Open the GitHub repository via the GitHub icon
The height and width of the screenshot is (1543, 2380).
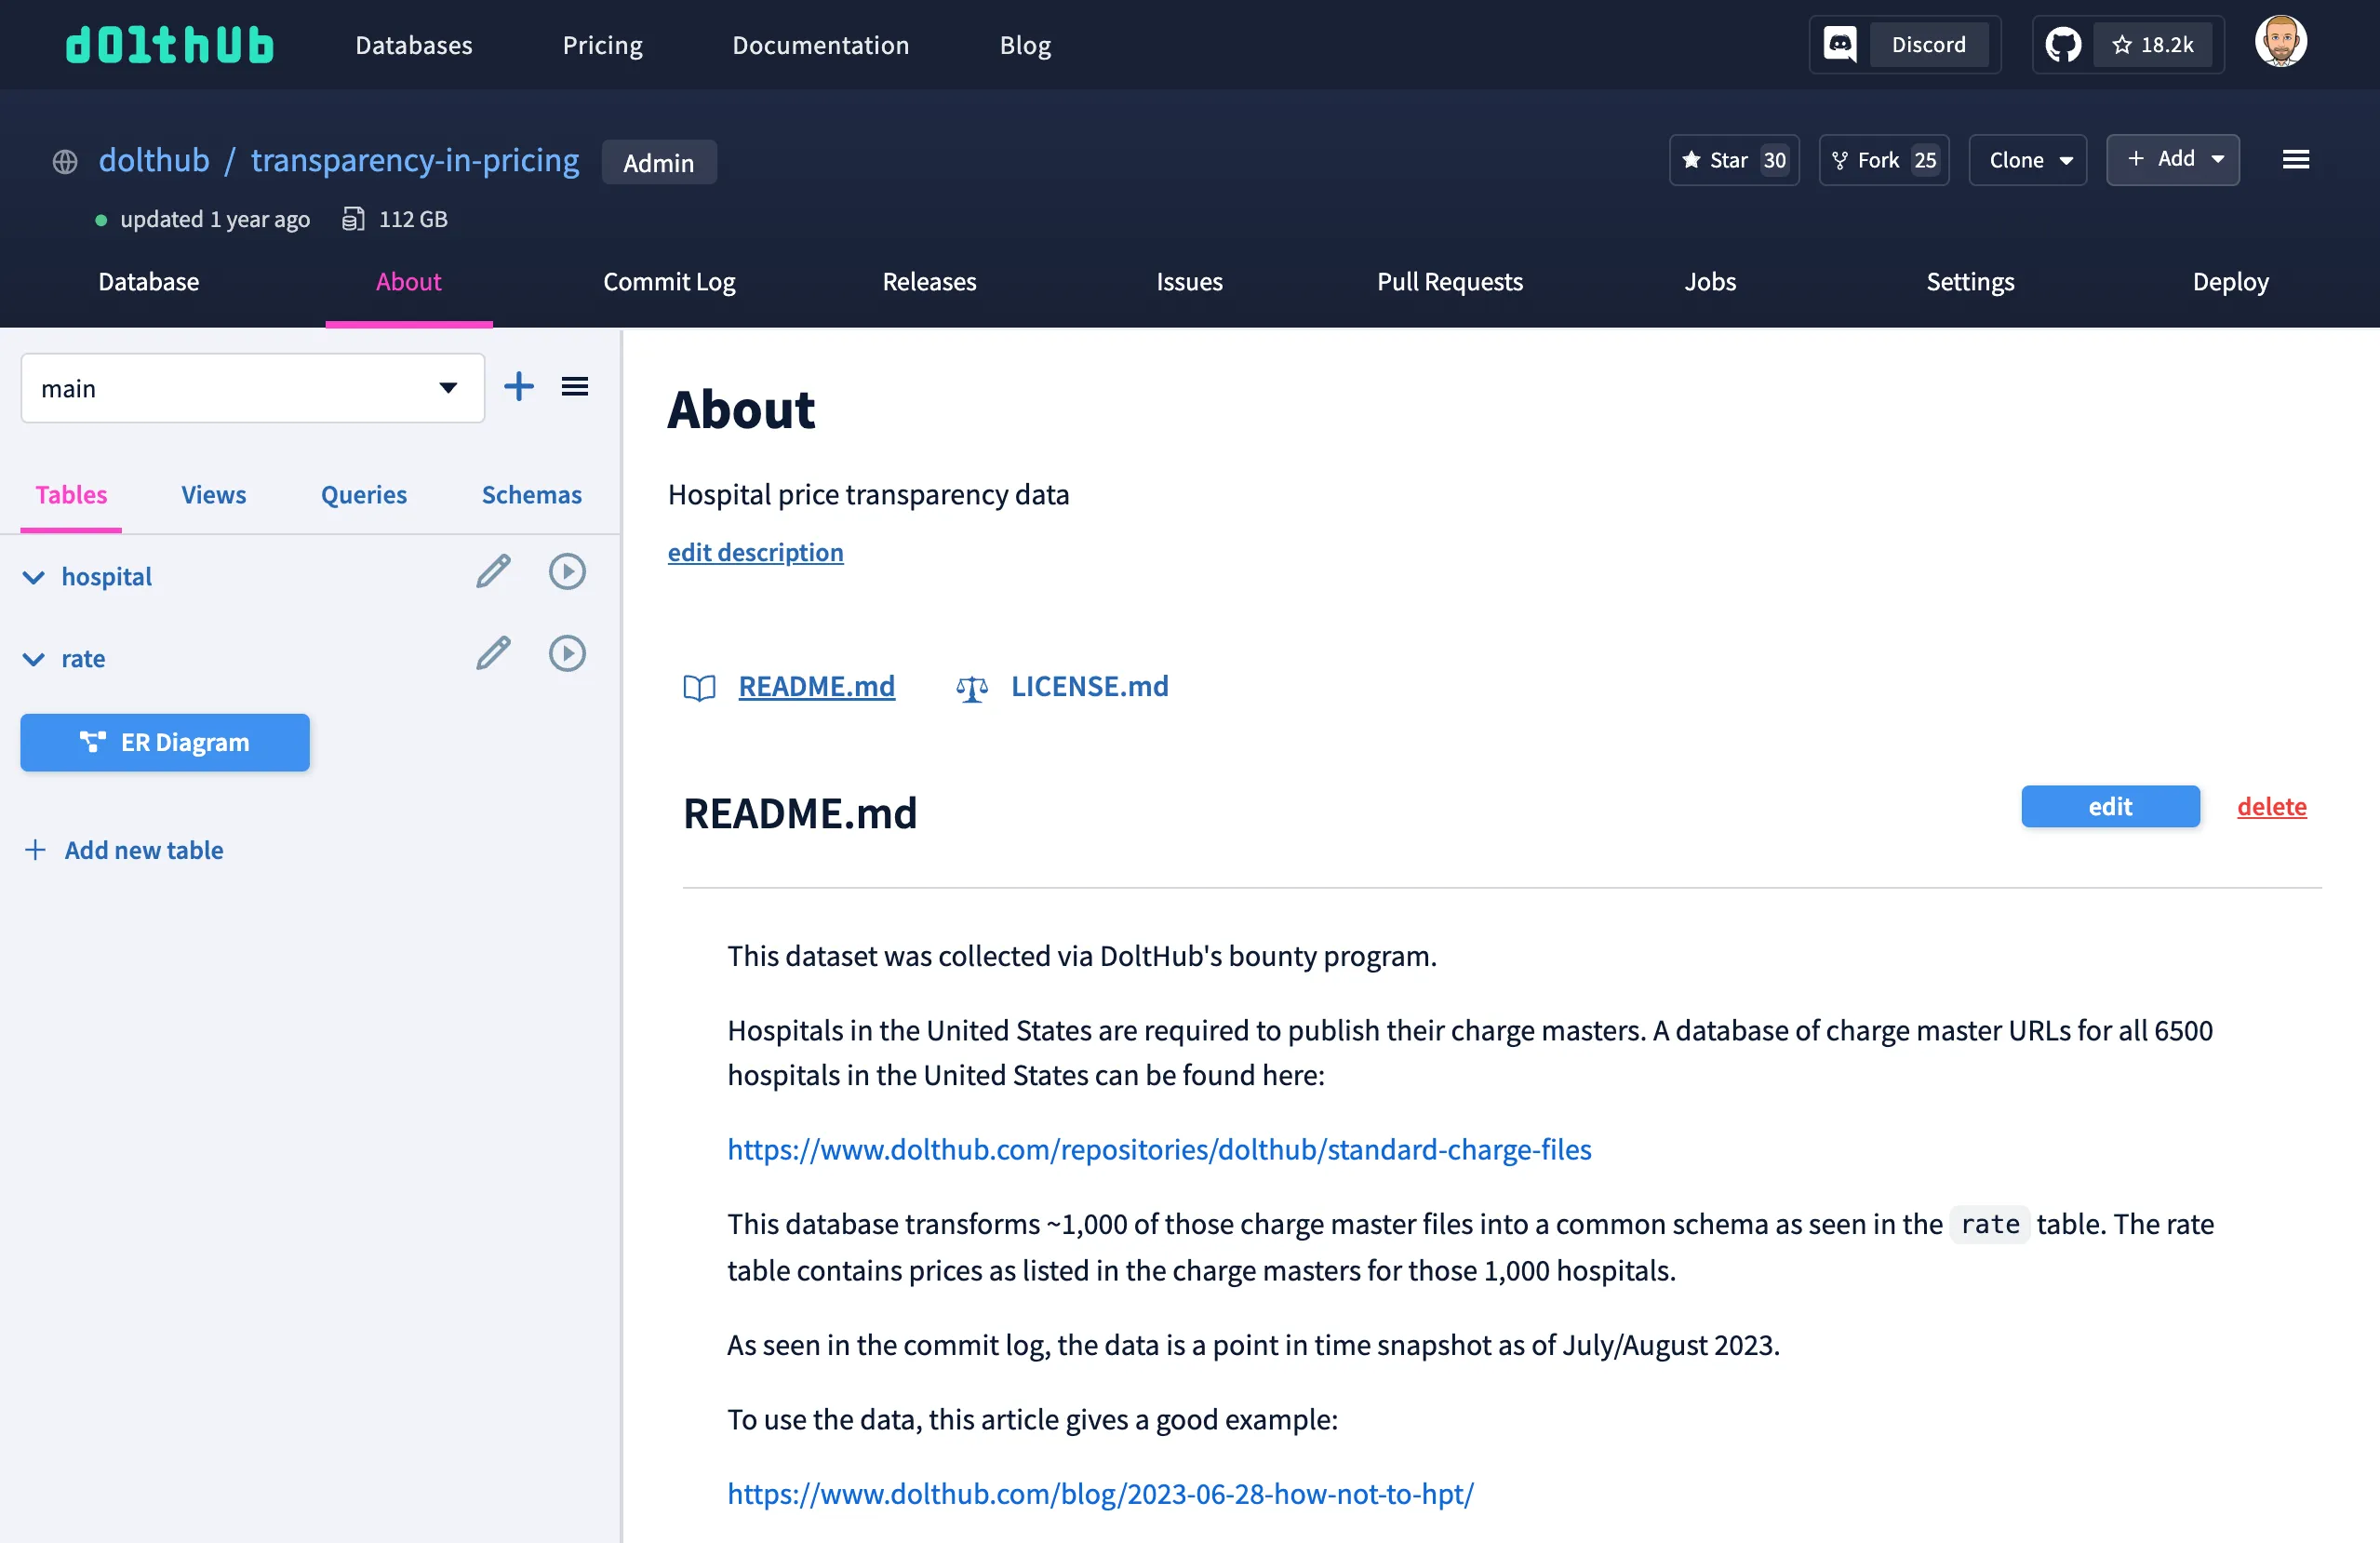2062,44
